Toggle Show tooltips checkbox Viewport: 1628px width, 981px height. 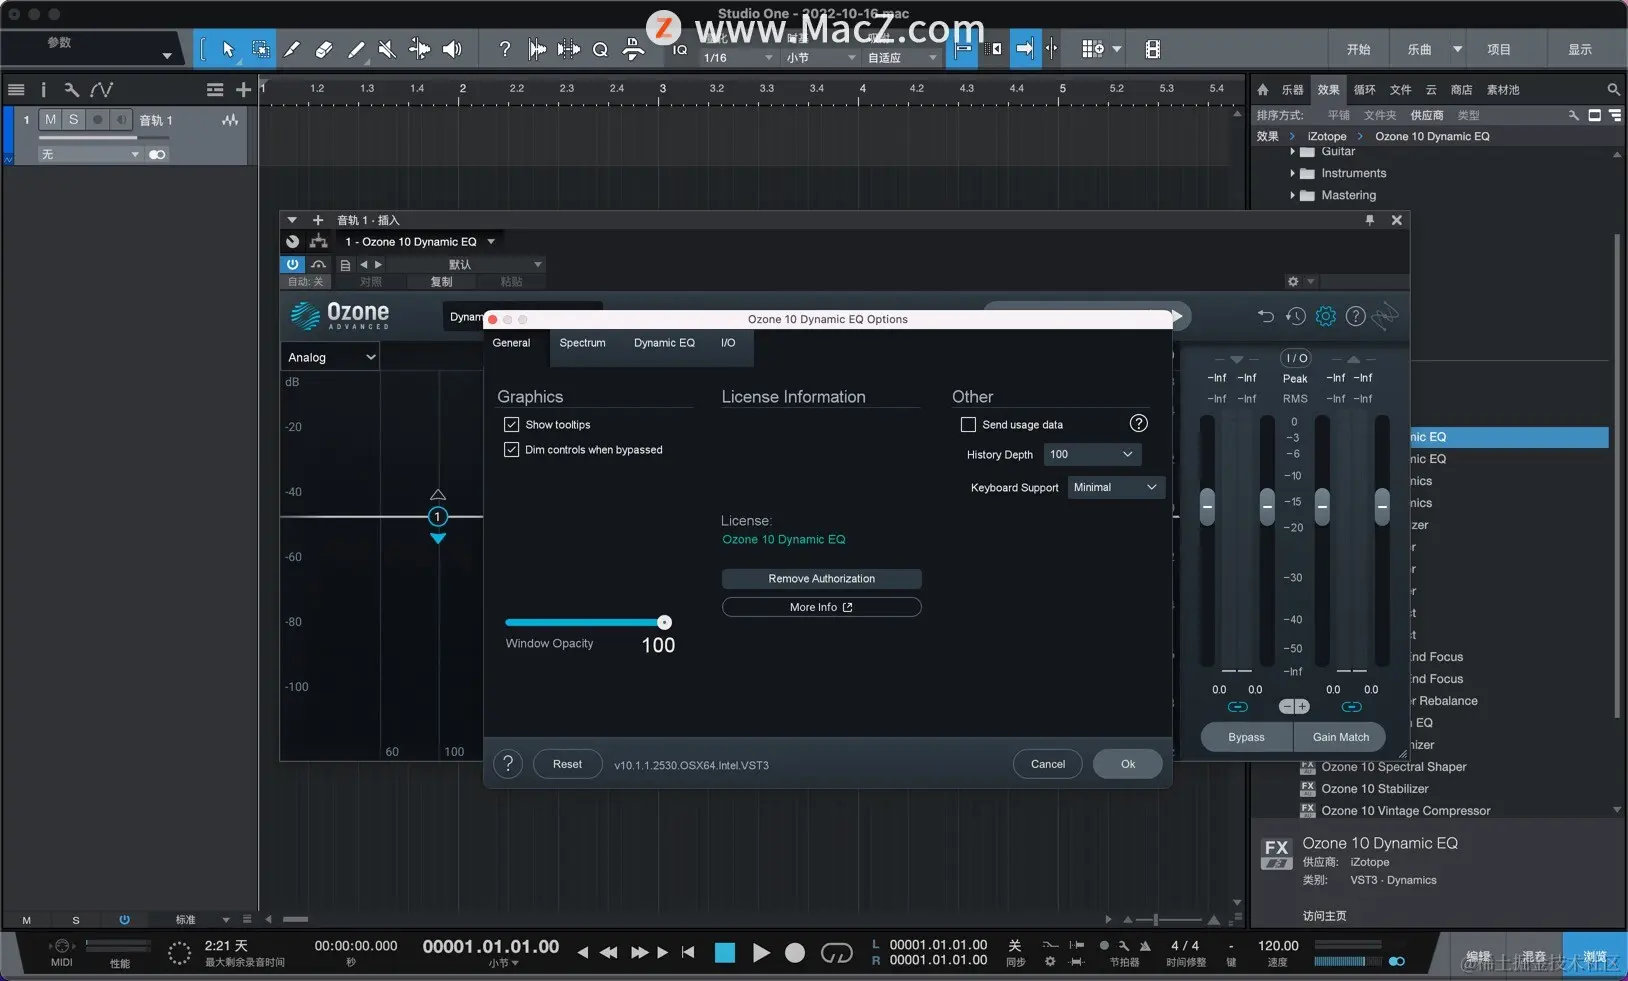point(511,424)
